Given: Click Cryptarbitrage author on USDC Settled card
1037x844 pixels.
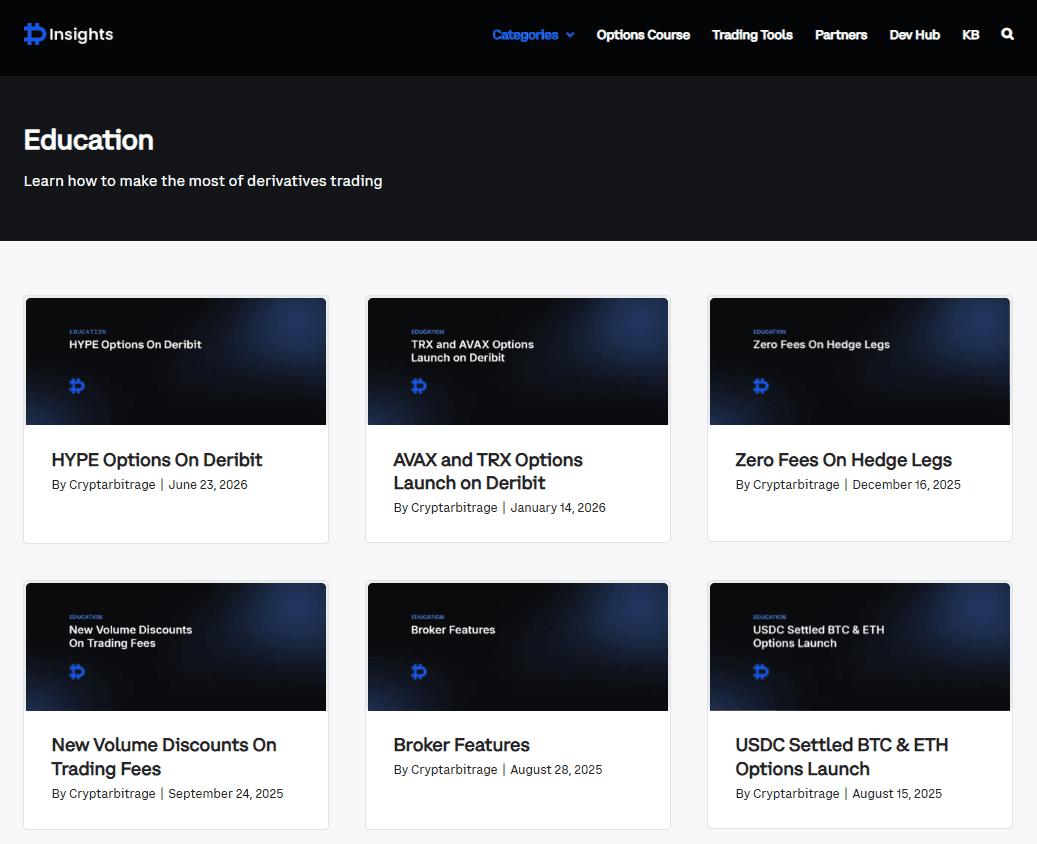Looking at the screenshot, I should [x=796, y=794].
